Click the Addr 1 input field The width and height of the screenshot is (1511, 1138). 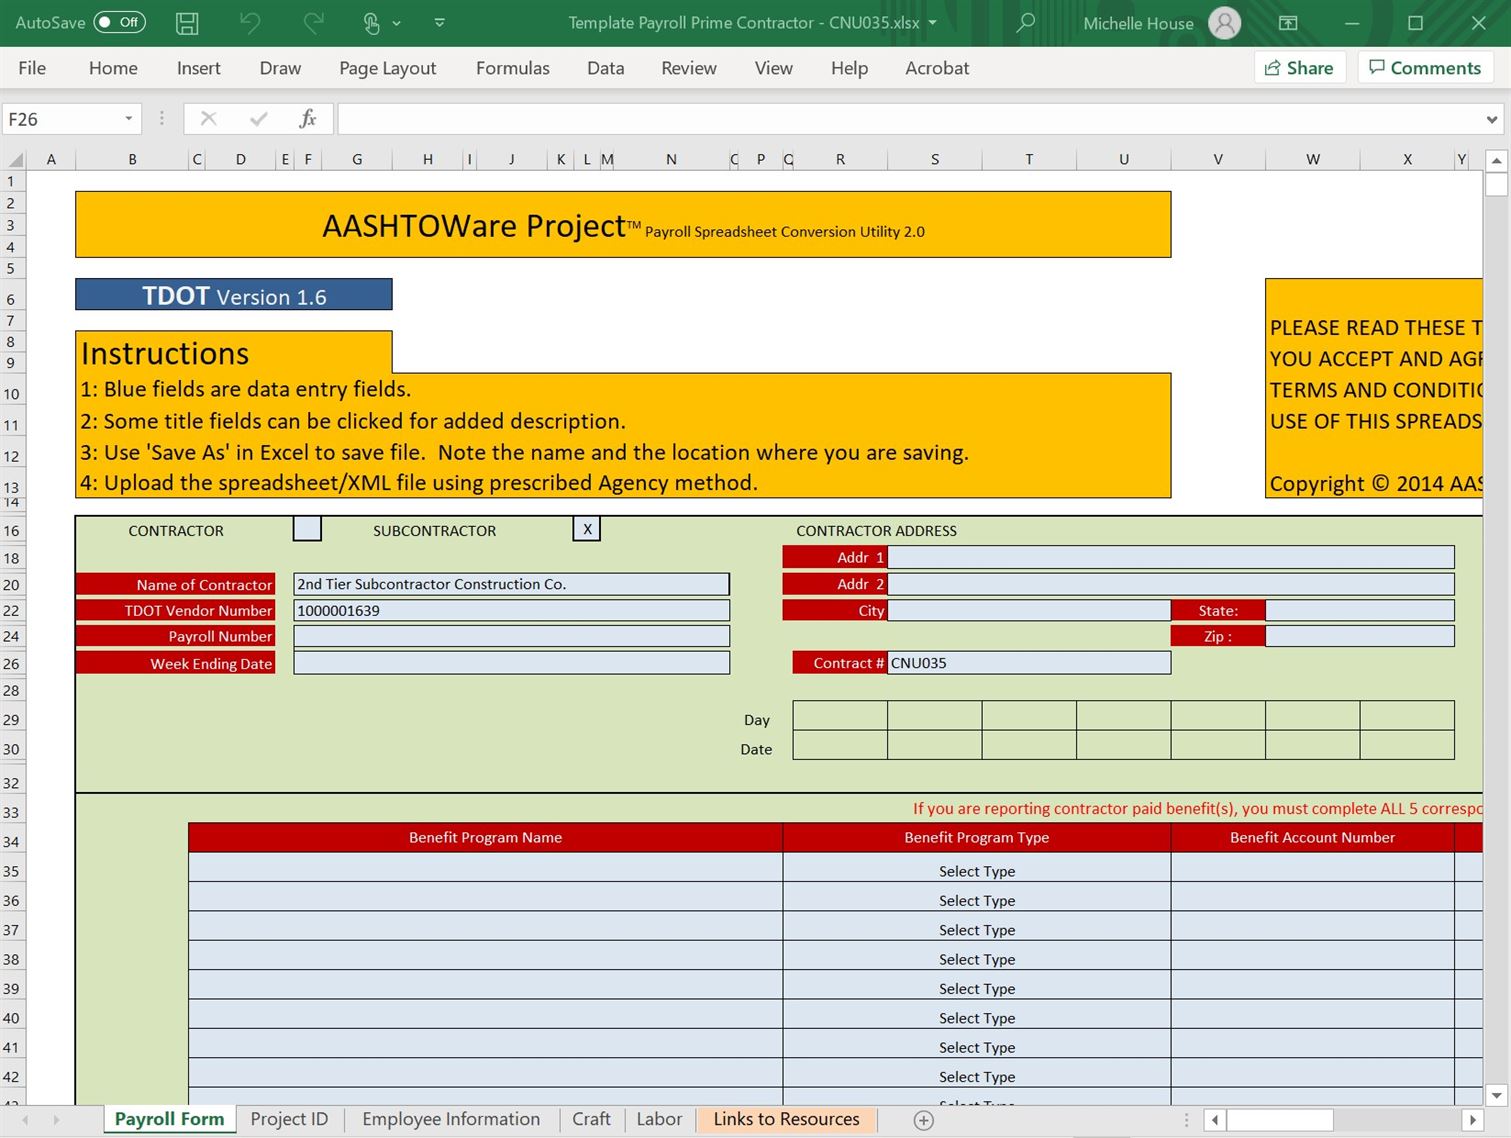tap(1171, 557)
